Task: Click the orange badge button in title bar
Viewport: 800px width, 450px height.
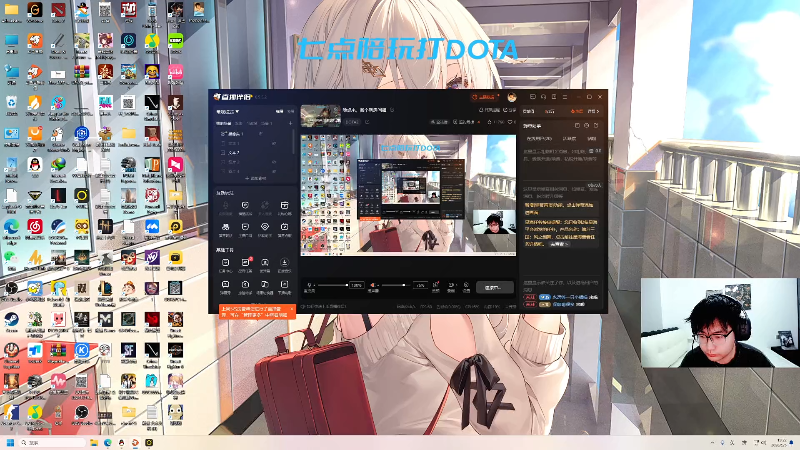Action: pos(485,97)
